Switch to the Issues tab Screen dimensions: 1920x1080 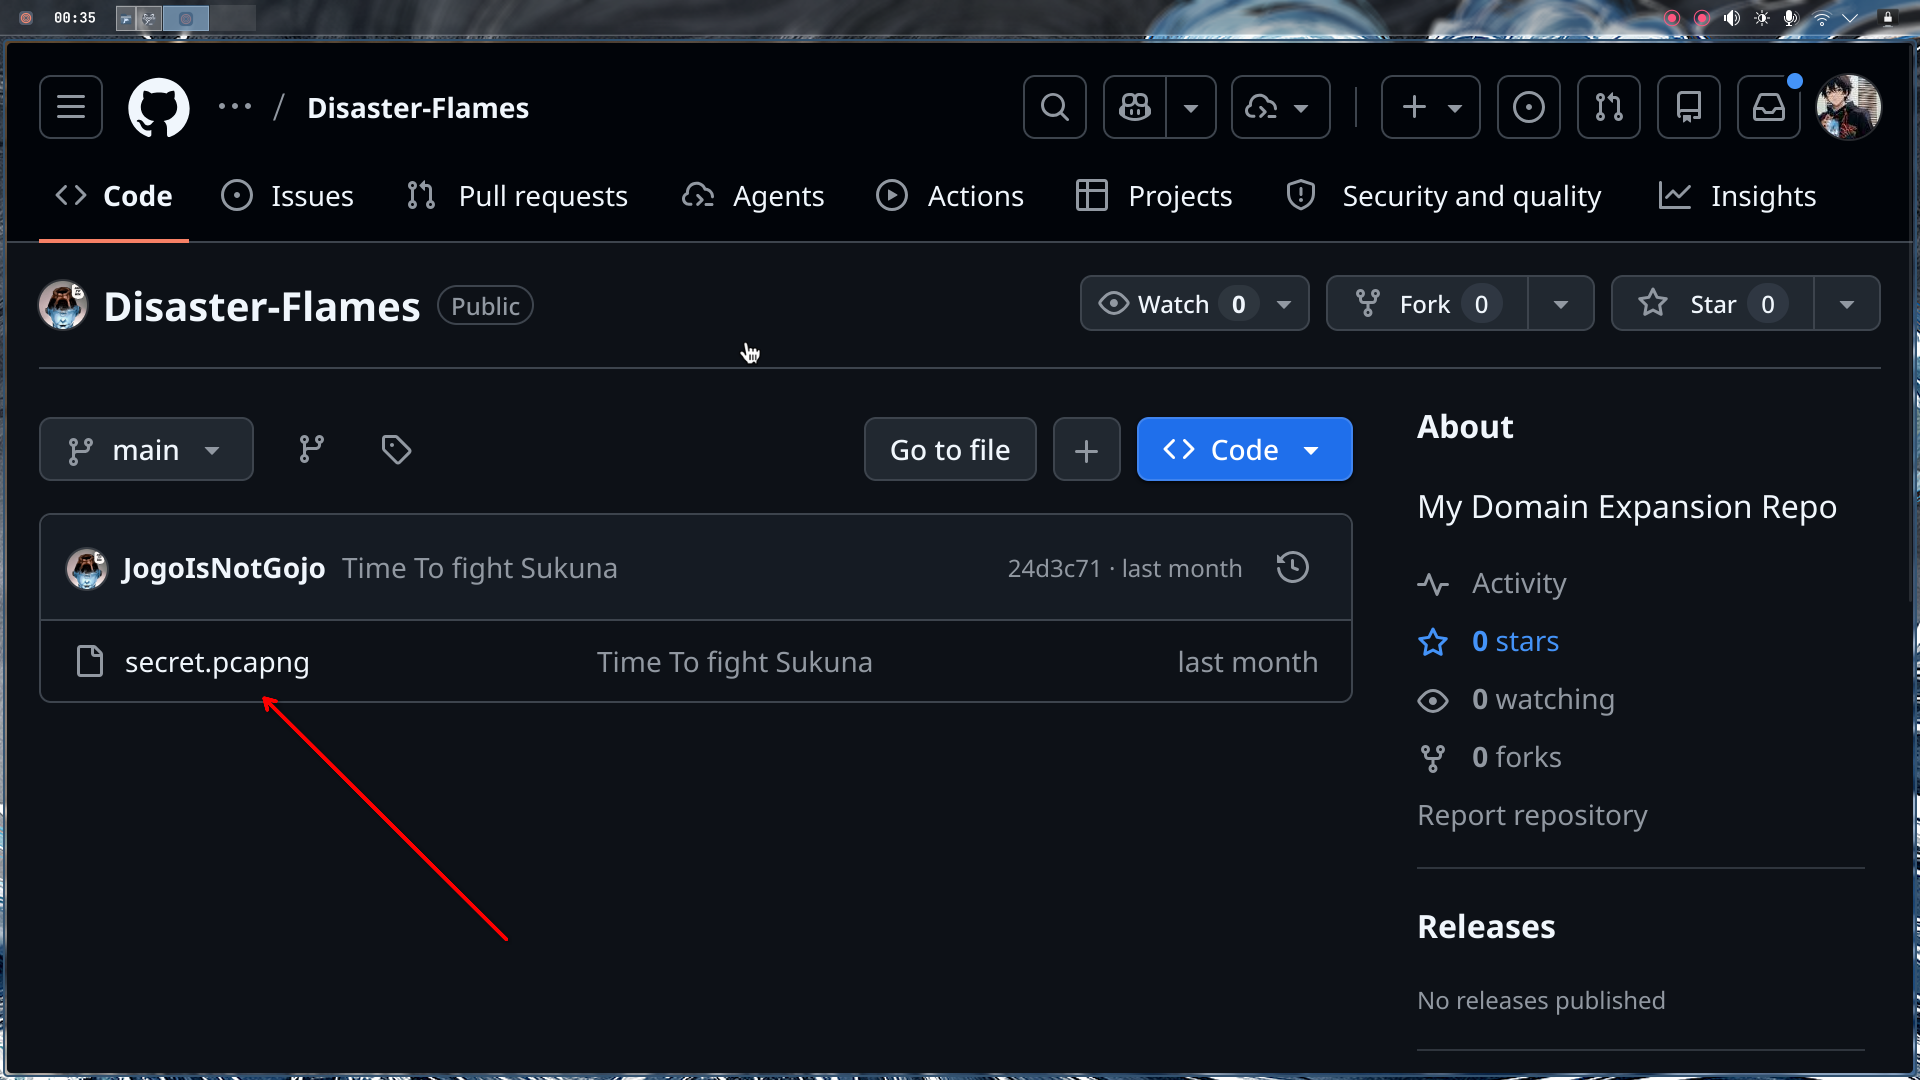tap(288, 195)
